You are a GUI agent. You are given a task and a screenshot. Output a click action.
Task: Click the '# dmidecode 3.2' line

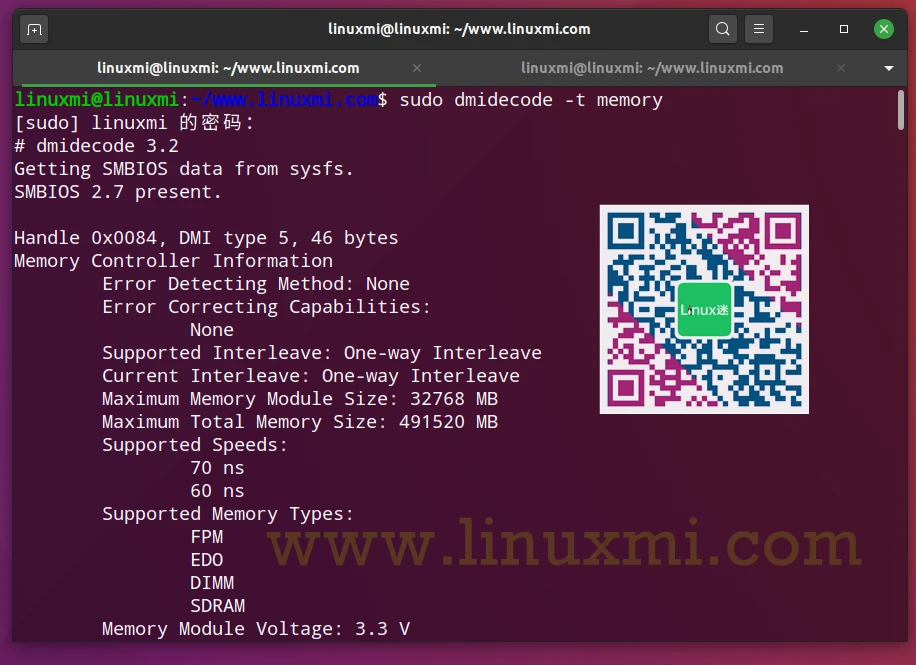pyautogui.click(x=96, y=146)
